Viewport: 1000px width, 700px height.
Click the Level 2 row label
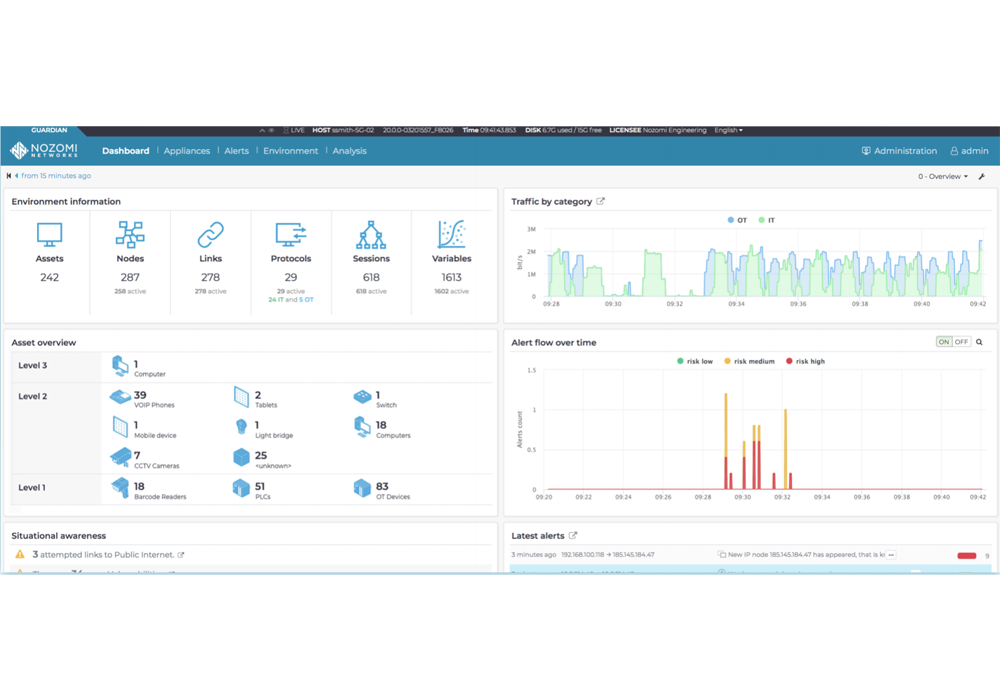(x=33, y=396)
